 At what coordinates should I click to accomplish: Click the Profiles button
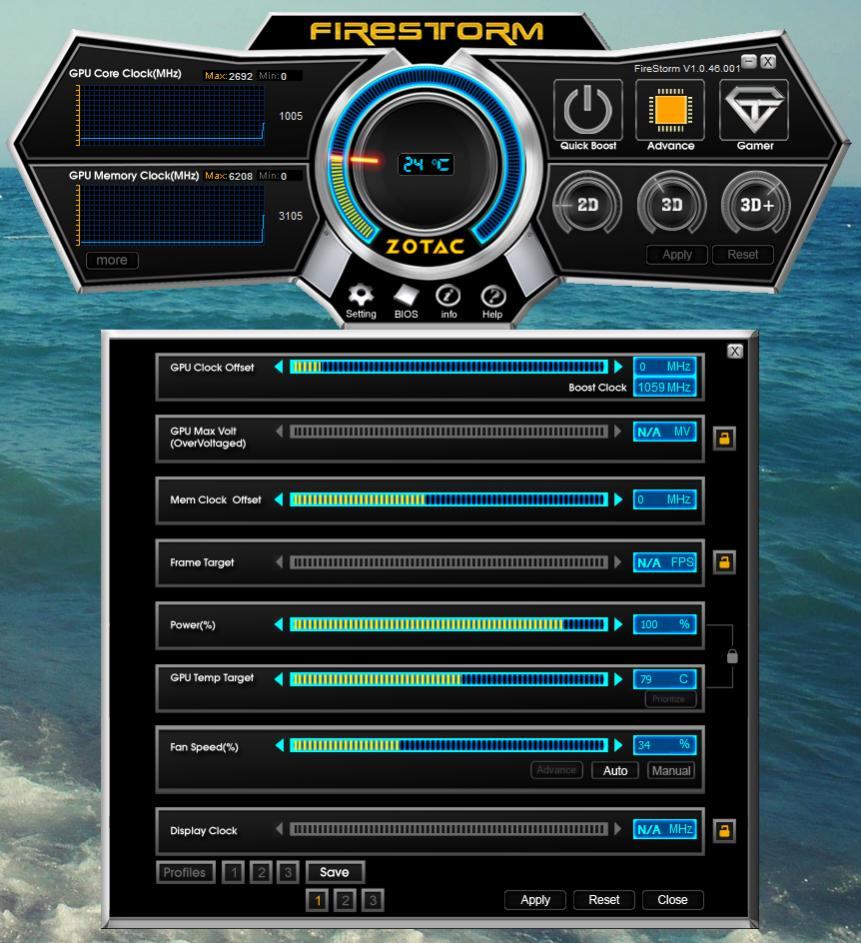[x=185, y=872]
